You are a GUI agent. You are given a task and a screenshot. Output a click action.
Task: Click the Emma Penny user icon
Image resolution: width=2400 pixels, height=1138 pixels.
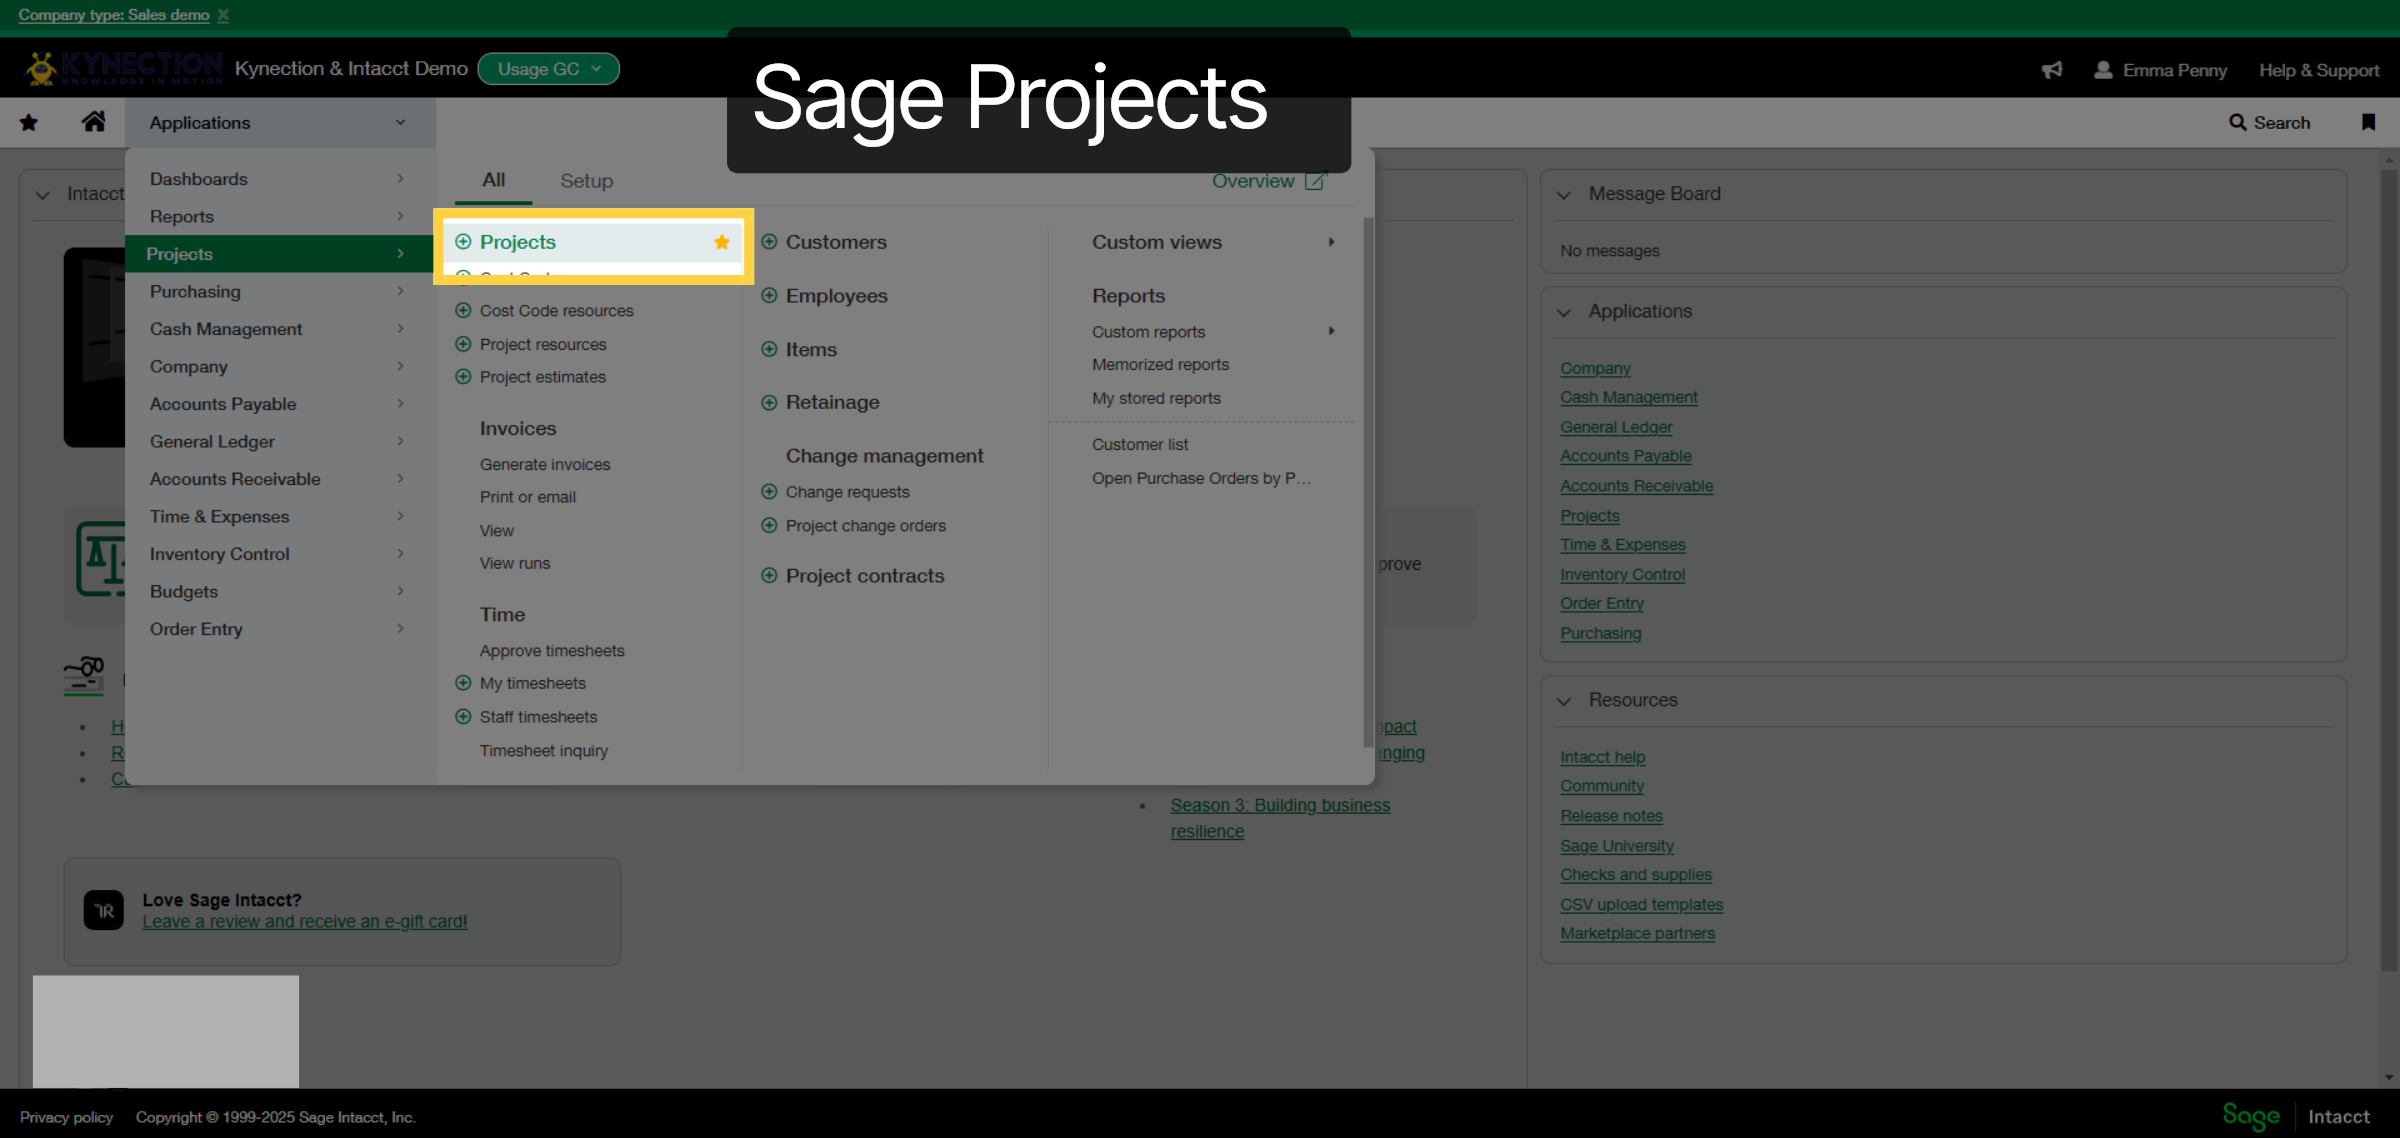pos(2103,70)
